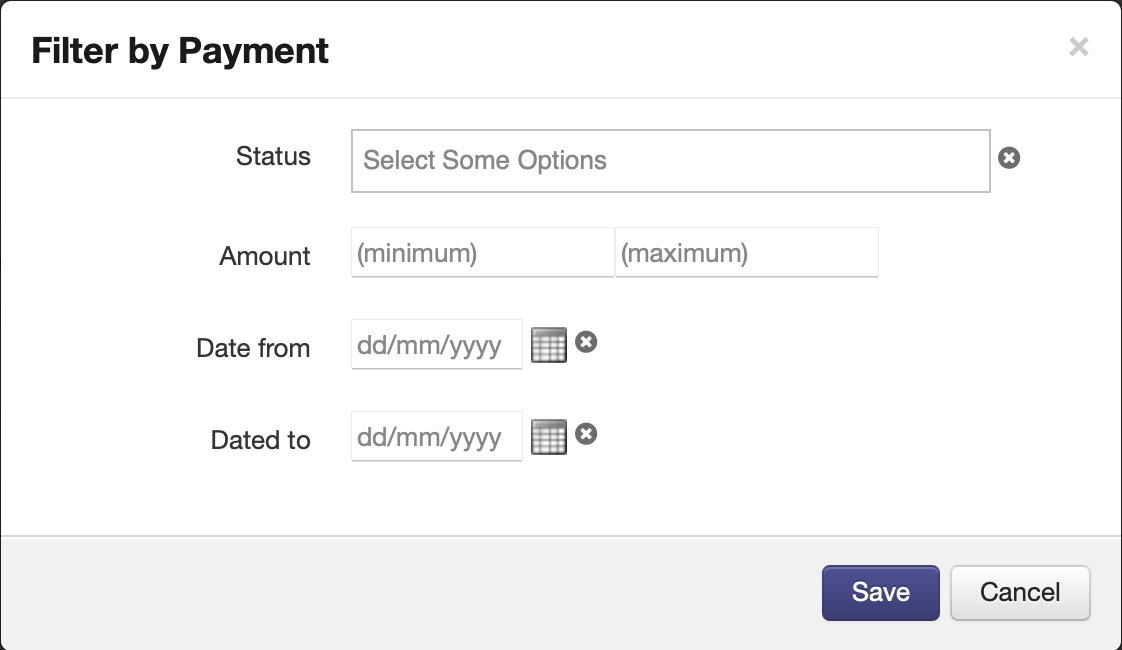The image size is (1122, 650).
Task: Click the minimum amount field
Action: [x=482, y=253]
